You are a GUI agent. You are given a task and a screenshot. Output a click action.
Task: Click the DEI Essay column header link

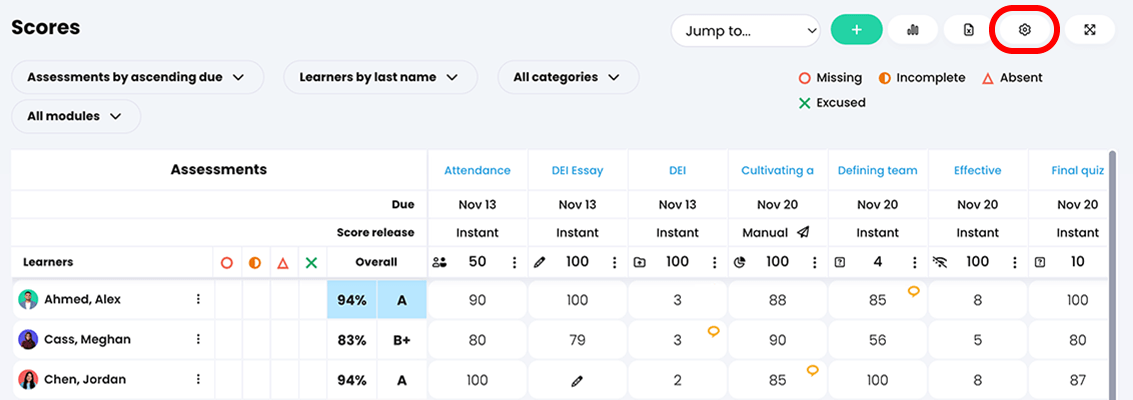pos(577,171)
